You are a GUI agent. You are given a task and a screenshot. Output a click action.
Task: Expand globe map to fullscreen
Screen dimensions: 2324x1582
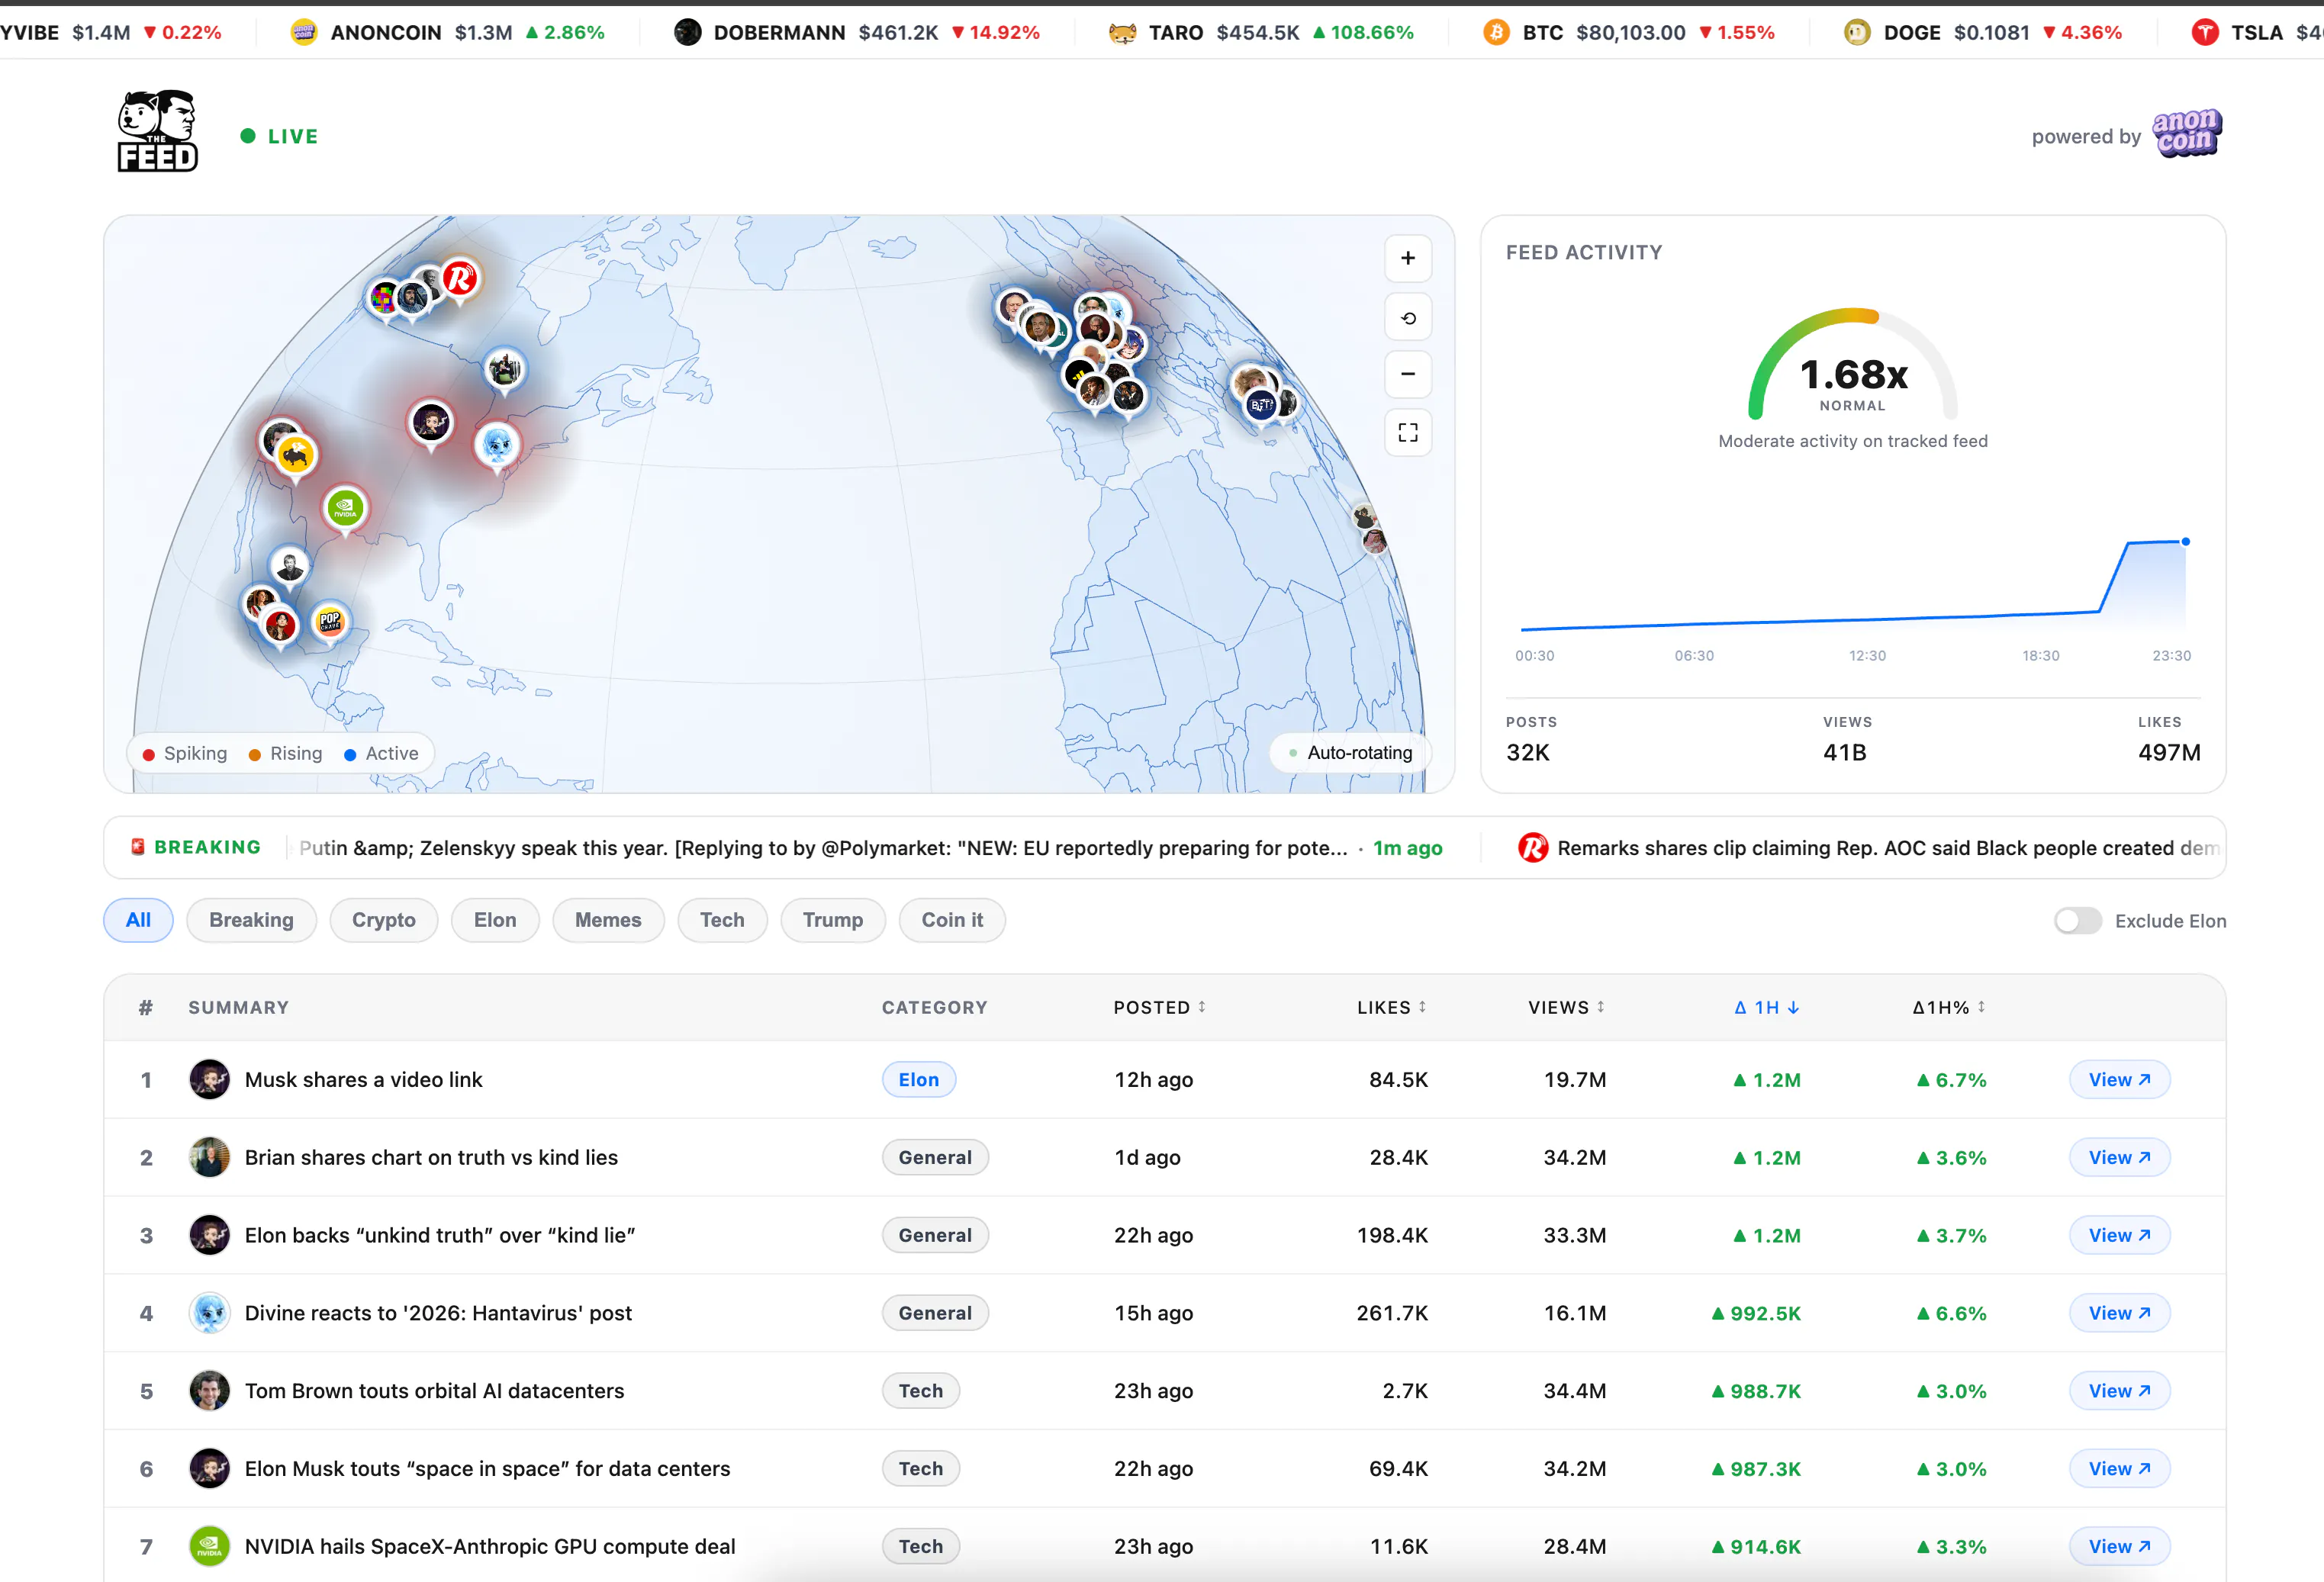tap(1407, 432)
